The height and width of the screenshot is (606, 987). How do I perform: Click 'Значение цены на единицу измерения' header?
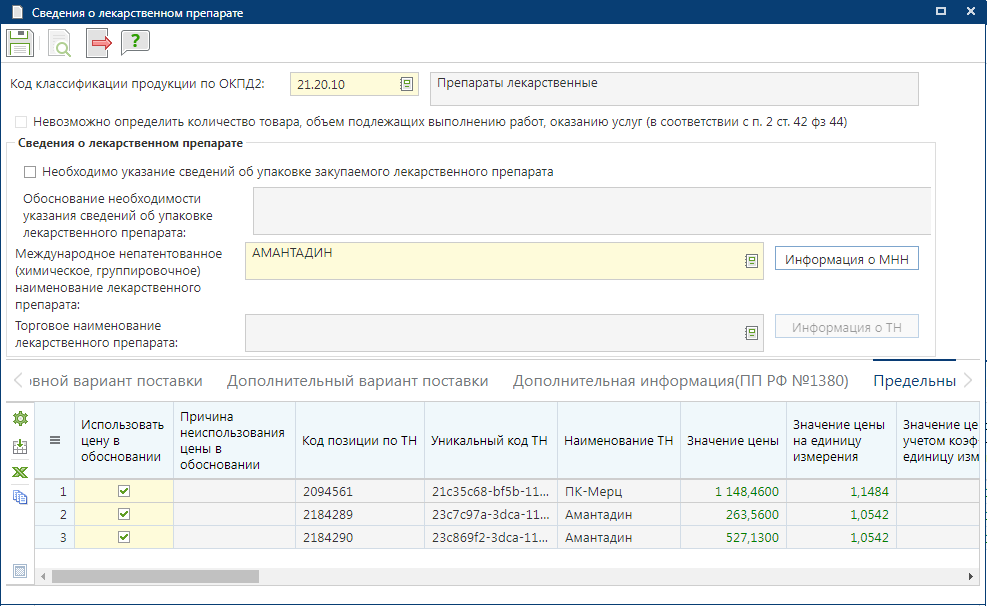tap(842, 440)
